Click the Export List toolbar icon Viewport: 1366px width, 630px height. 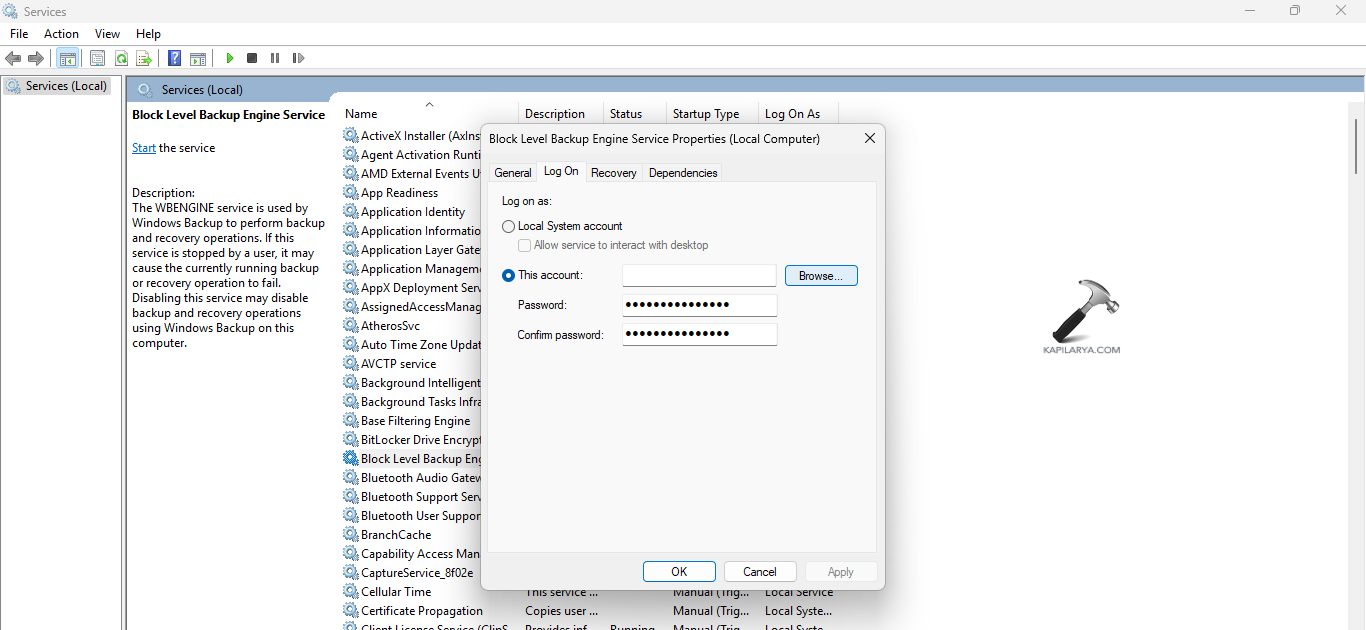pyautogui.click(x=144, y=59)
